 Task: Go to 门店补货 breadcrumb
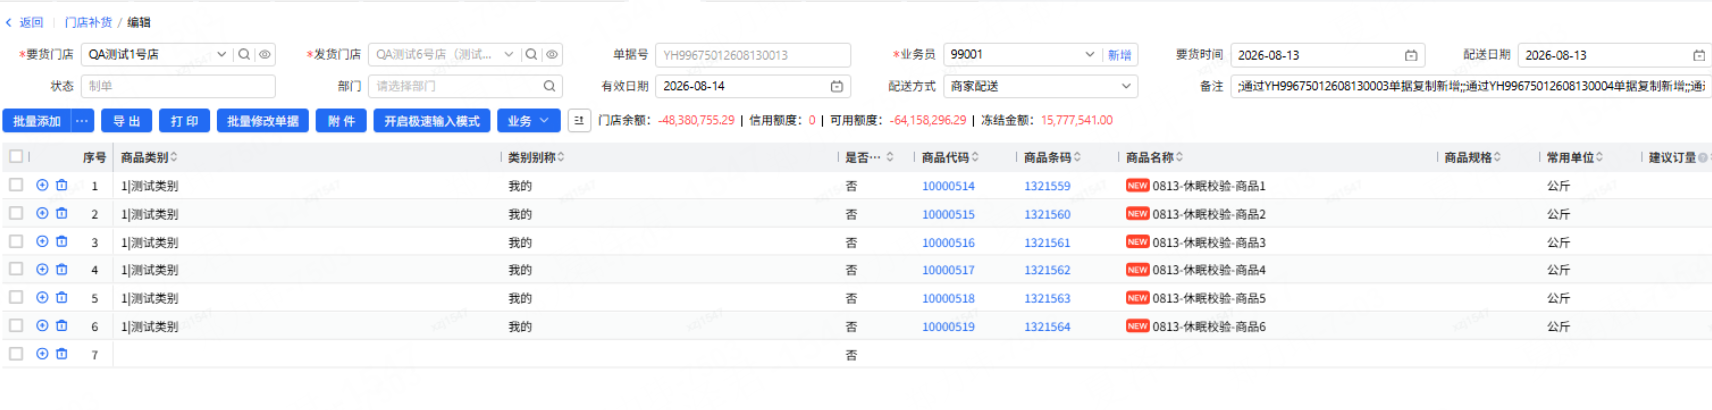pos(88,22)
